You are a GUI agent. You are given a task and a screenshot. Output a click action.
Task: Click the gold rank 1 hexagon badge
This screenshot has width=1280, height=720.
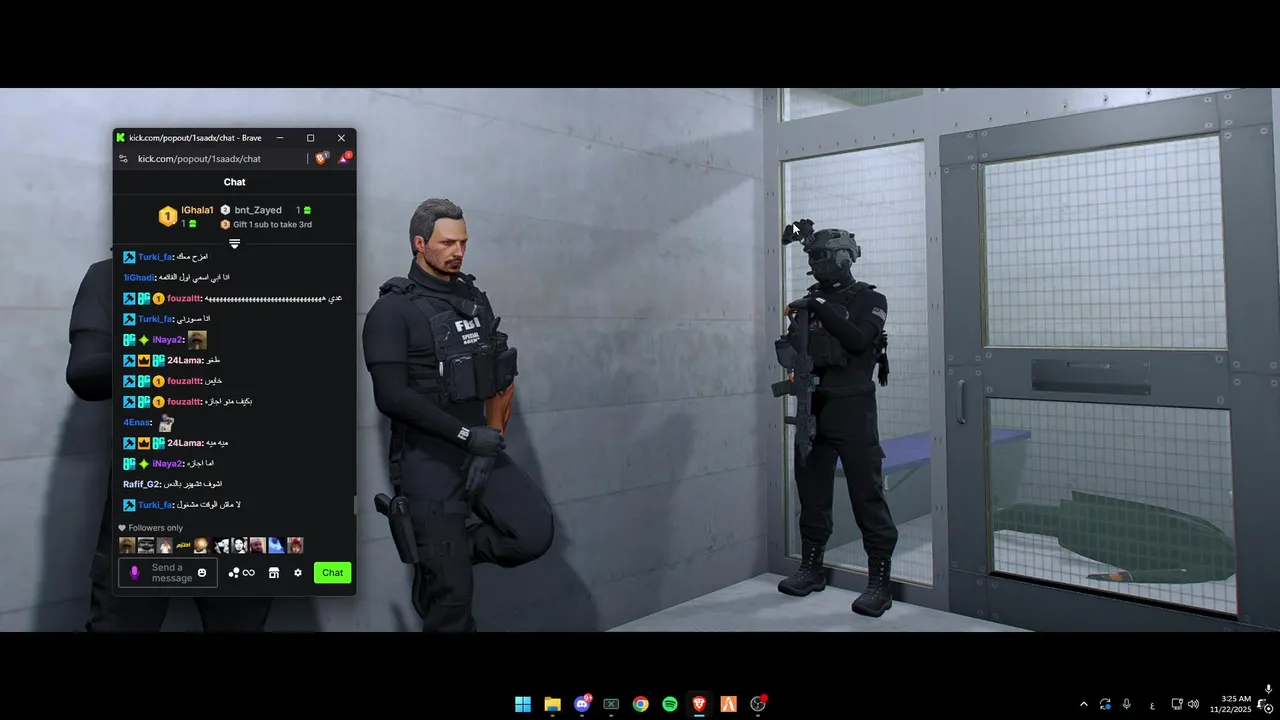click(168, 216)
